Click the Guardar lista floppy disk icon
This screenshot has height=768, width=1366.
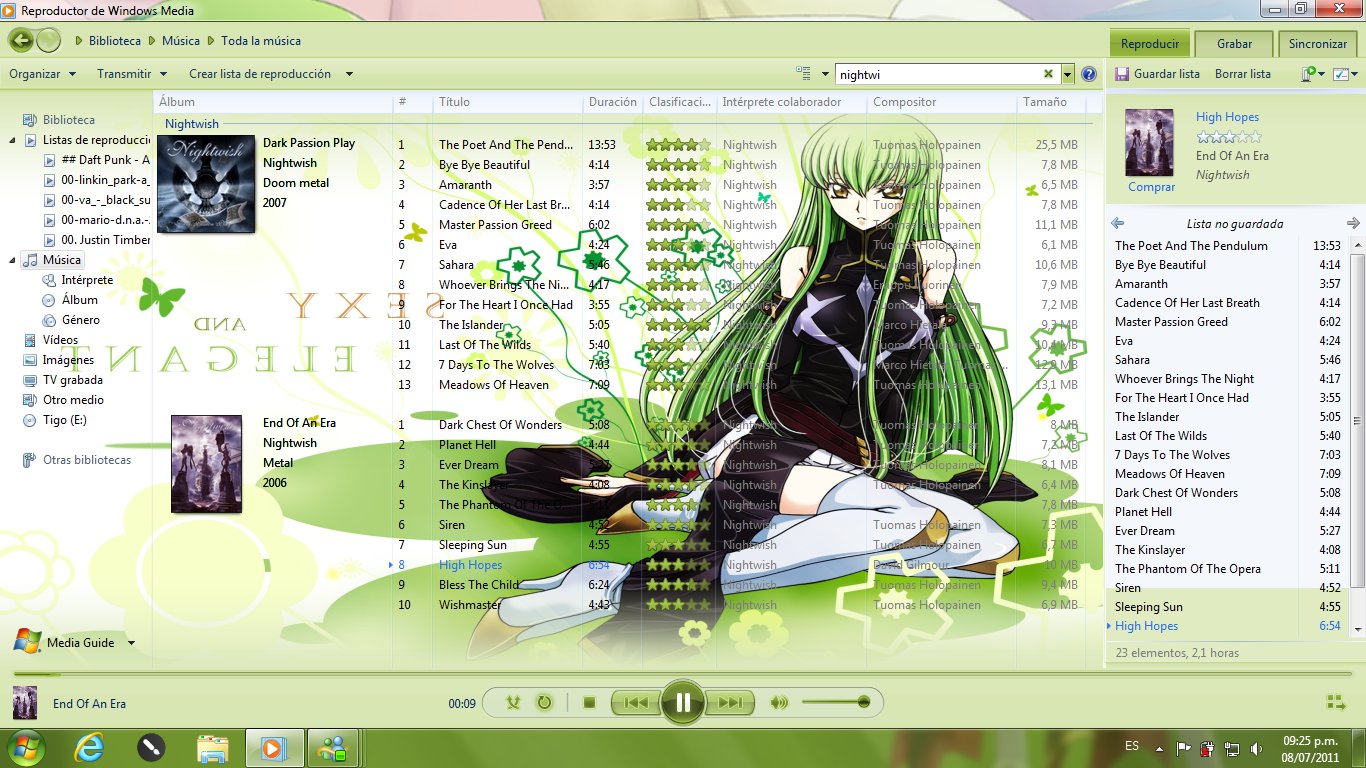(x=1122, y=74)
